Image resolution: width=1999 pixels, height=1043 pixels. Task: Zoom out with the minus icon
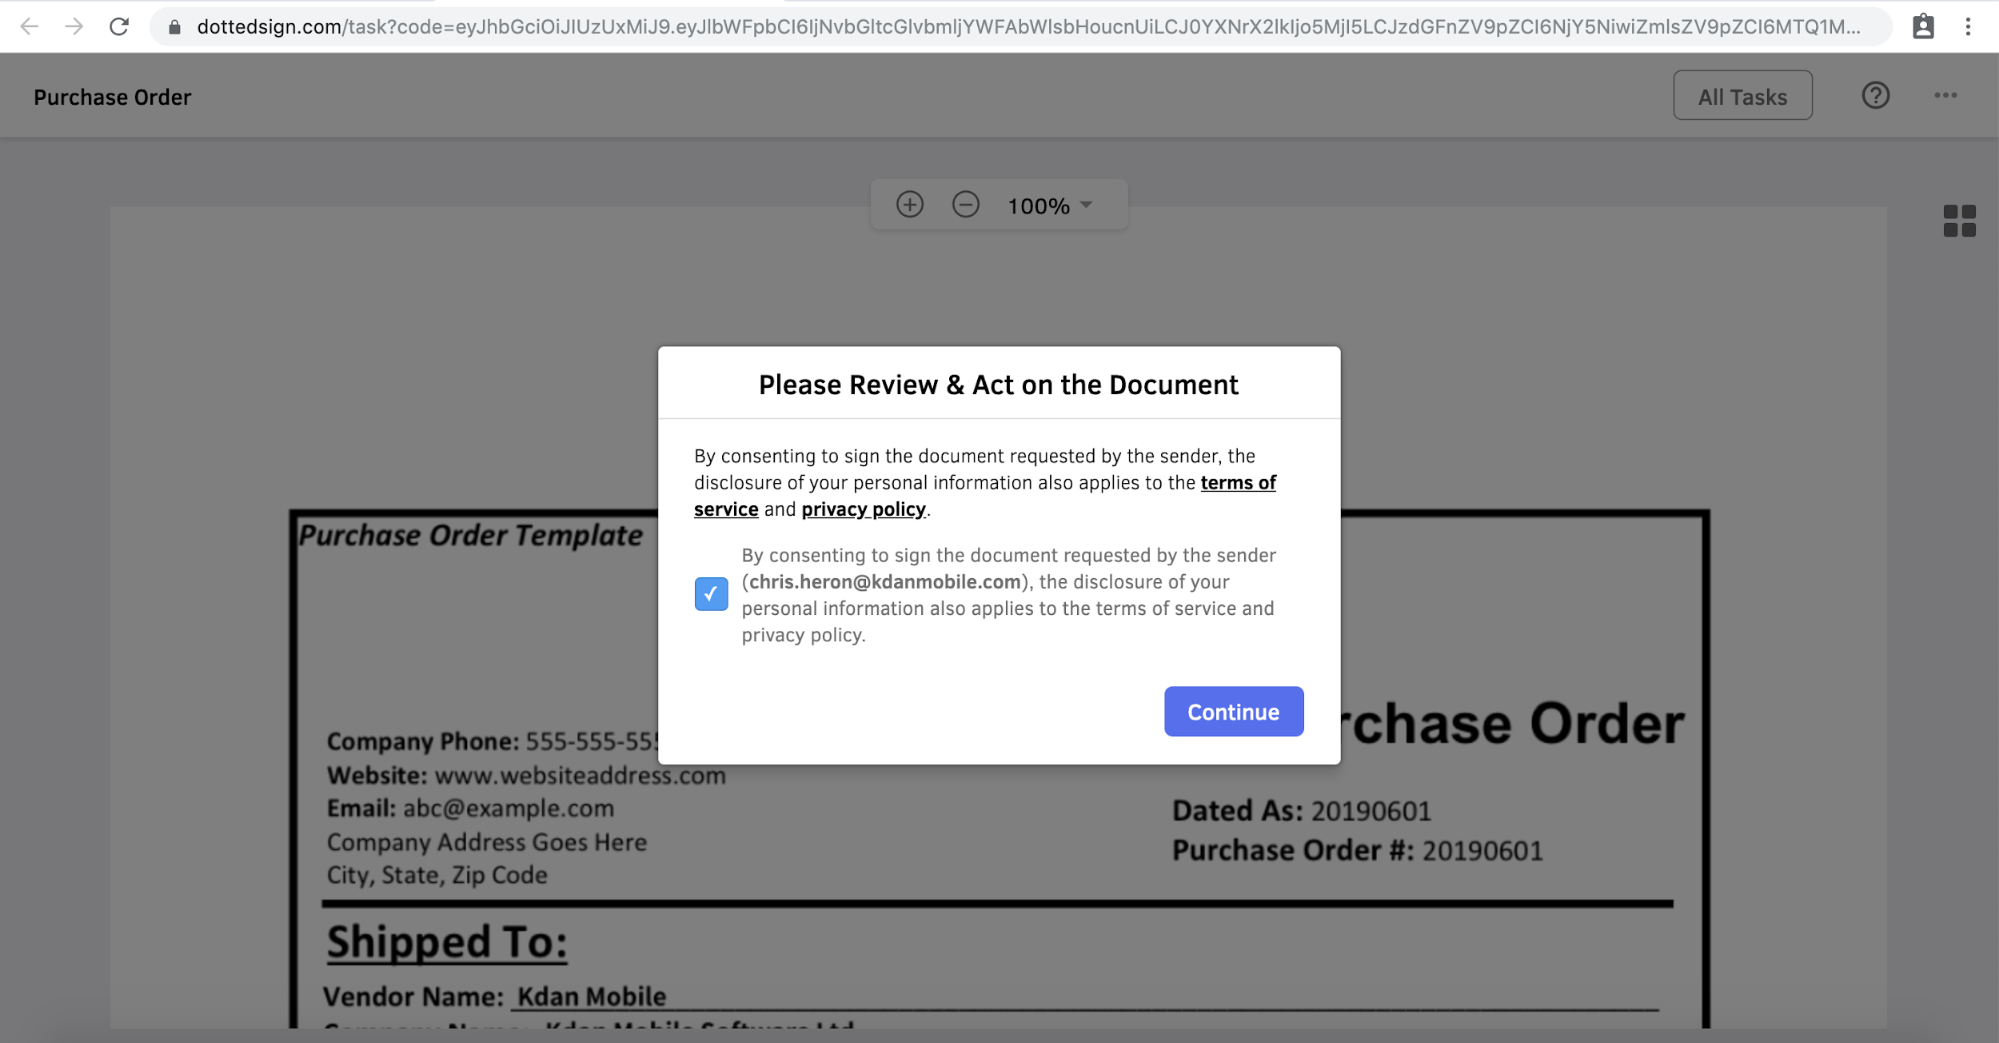pos(965,205)
